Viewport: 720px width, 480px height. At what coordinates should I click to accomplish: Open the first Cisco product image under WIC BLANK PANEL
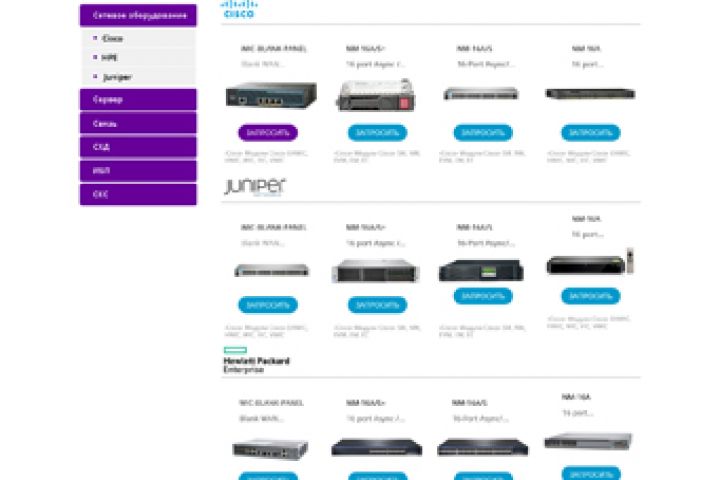[271, 95]
